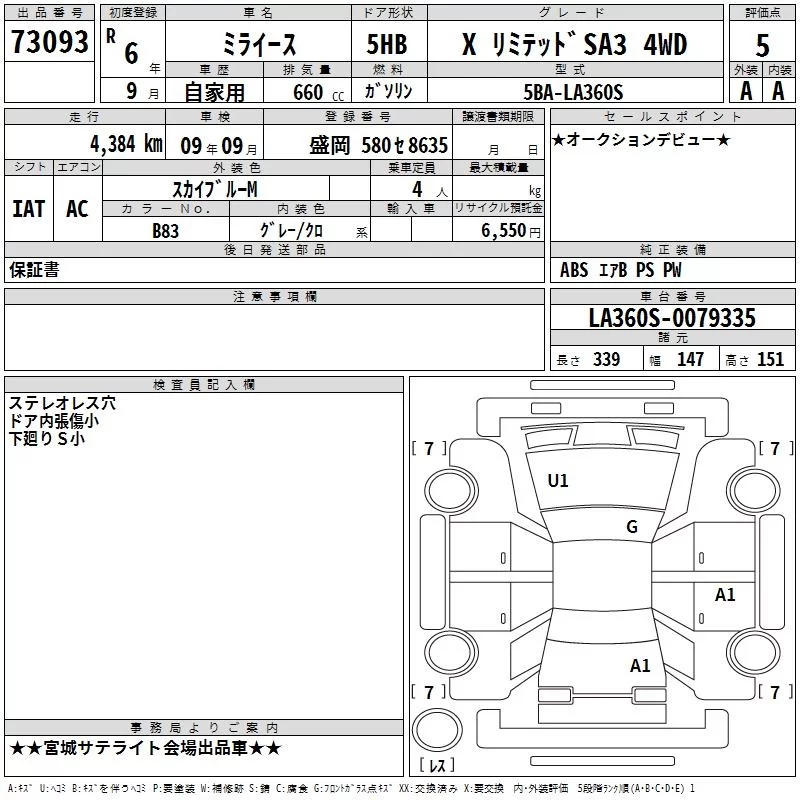The height and width of the screenshot is (800, 800).
Task: Click the U1 dent mark on the hood
Action: pos(557,481)
